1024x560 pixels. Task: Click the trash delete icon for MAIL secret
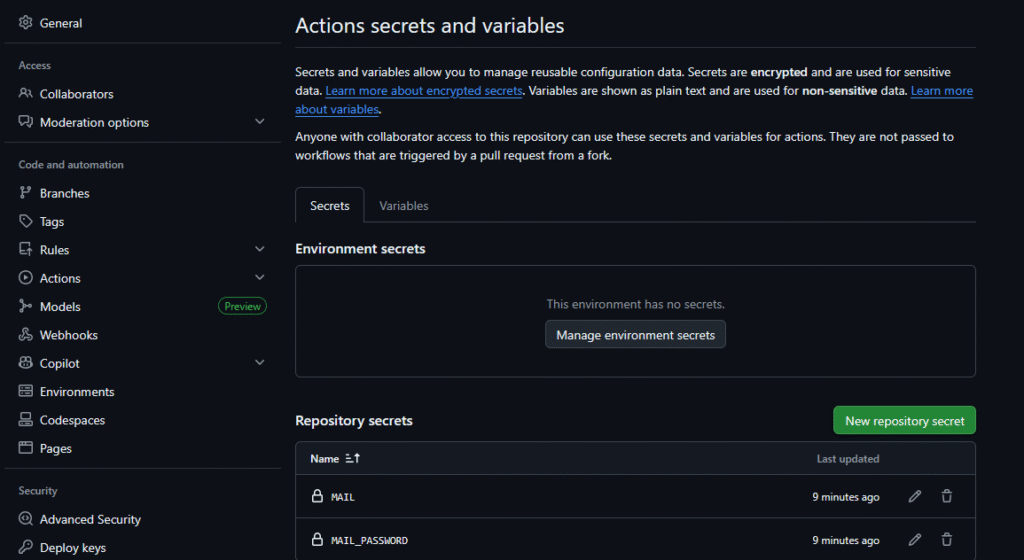pyautogui.click(x=946, y=497)
